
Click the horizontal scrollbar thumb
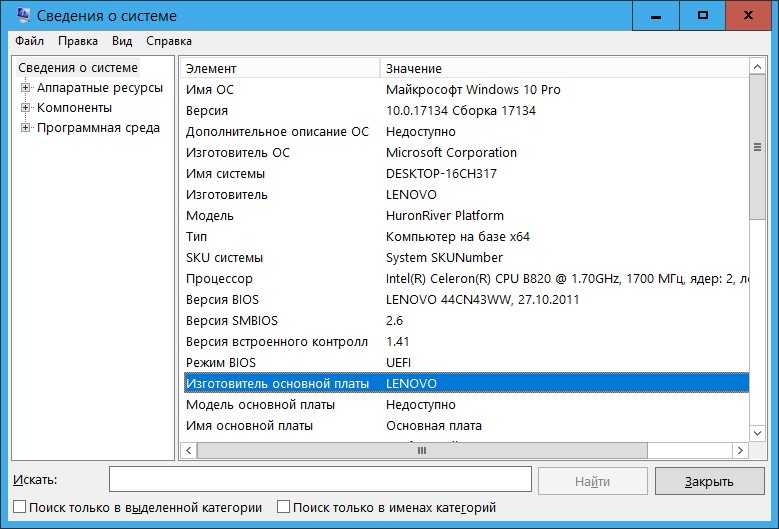(422, 451)
